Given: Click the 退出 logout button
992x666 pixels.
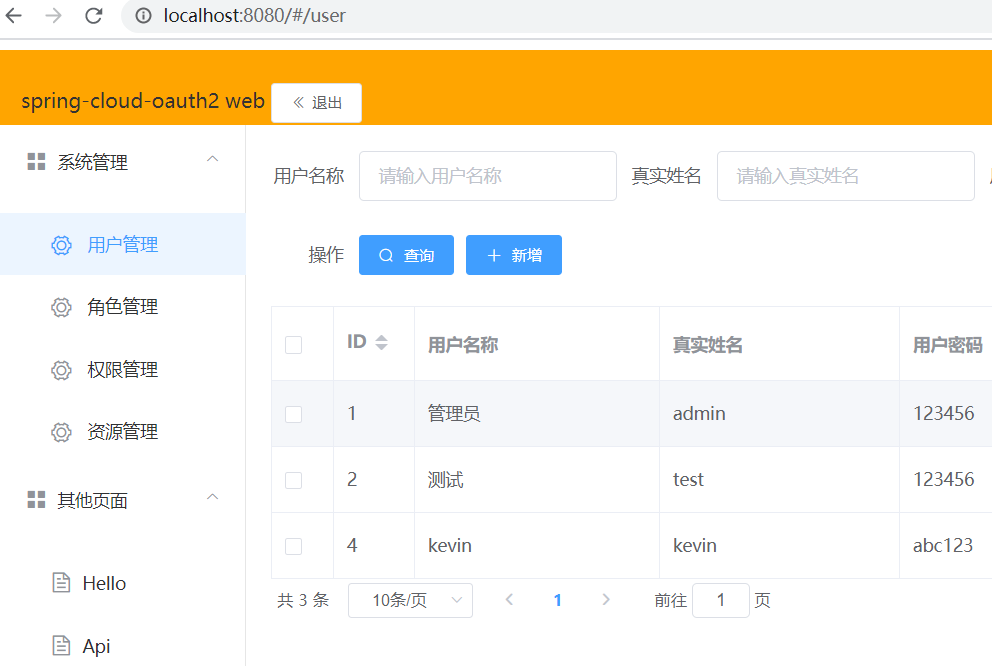Looking at the screenshot, I should click(x=316, y=102).
